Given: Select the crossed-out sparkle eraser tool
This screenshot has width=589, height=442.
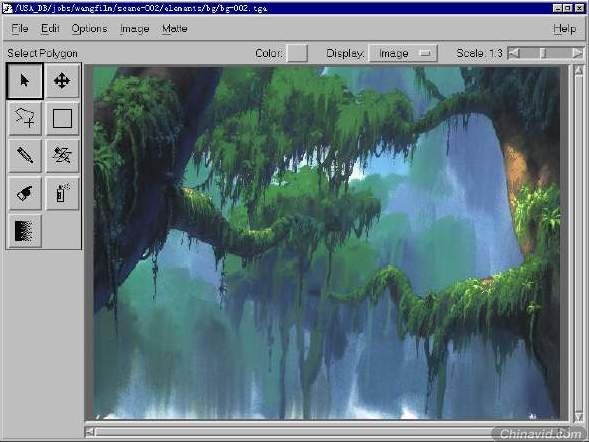Looking at the screenshot, I should [62, 155].
